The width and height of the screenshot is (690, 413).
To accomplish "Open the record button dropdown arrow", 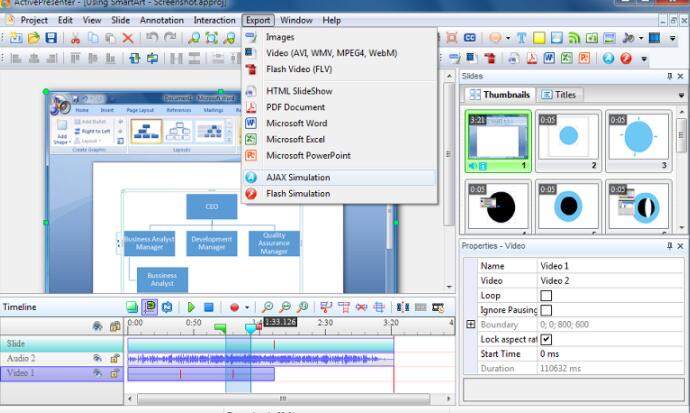I will 247,307.
